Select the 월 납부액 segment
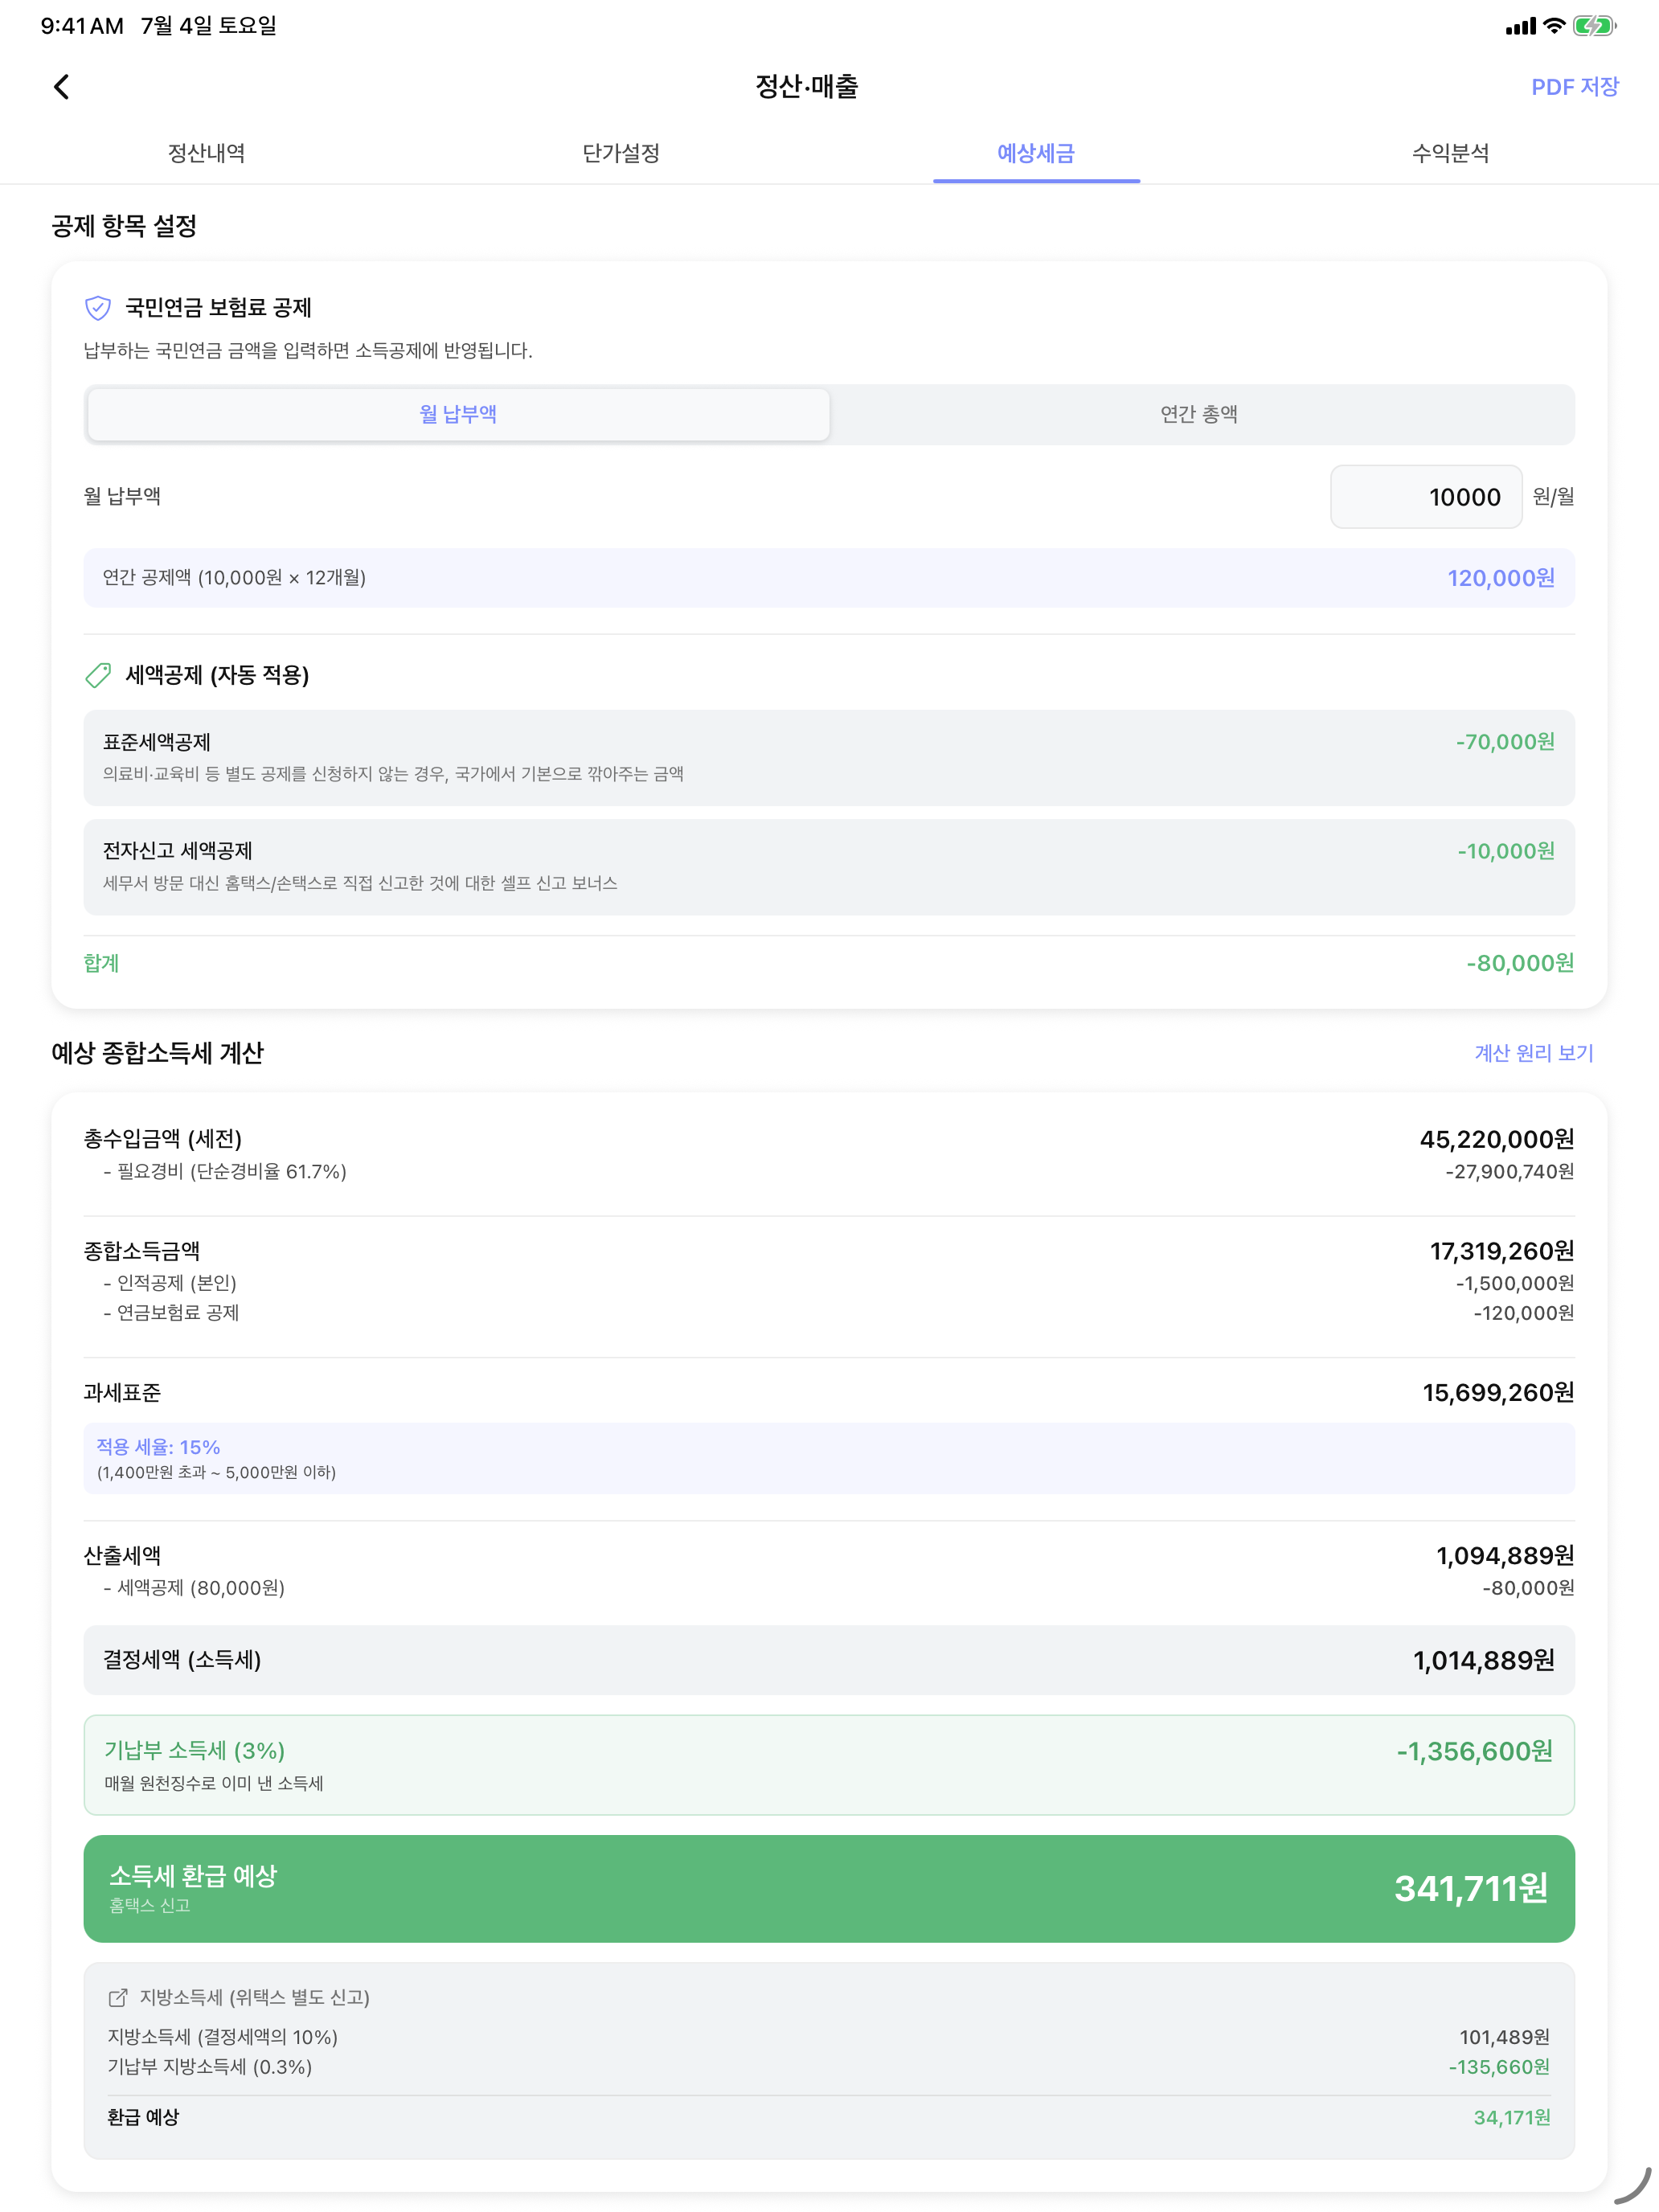Viewport: 1659px width, 2212px height. coord(458,414)
